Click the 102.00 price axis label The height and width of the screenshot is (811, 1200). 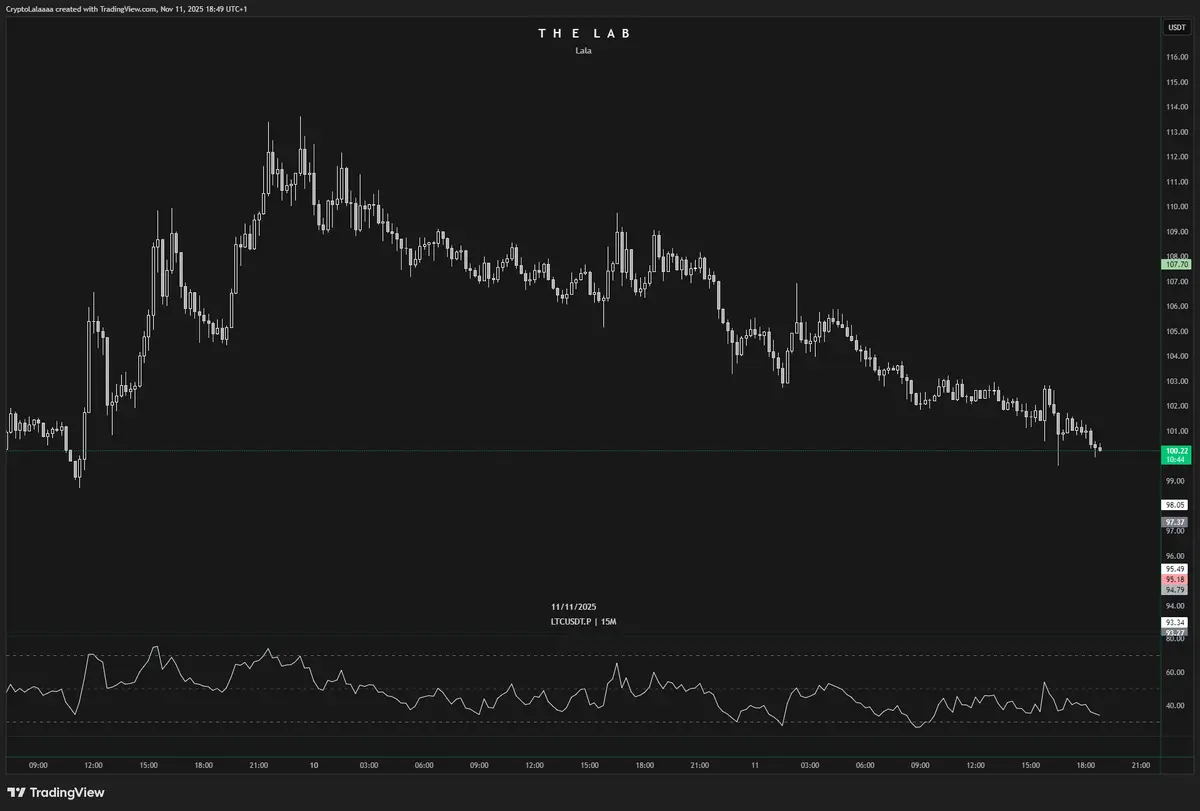1176,406
